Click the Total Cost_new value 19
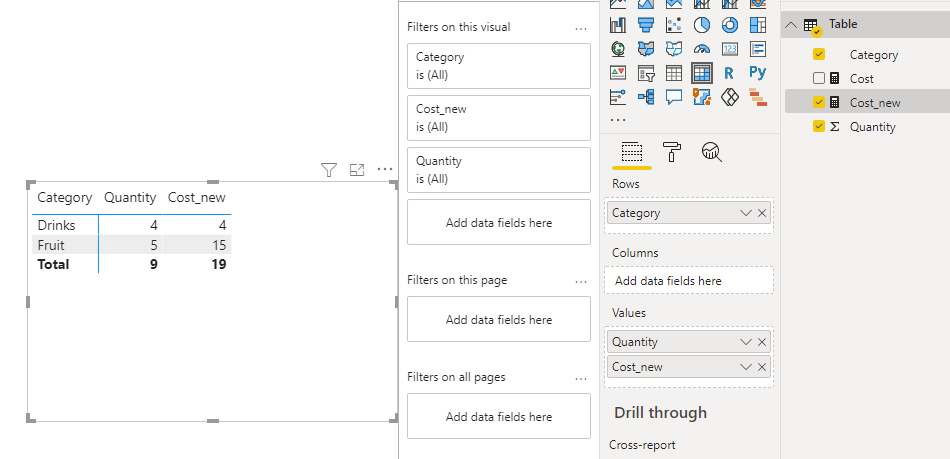The image size is (950, 459). [219, 265]
